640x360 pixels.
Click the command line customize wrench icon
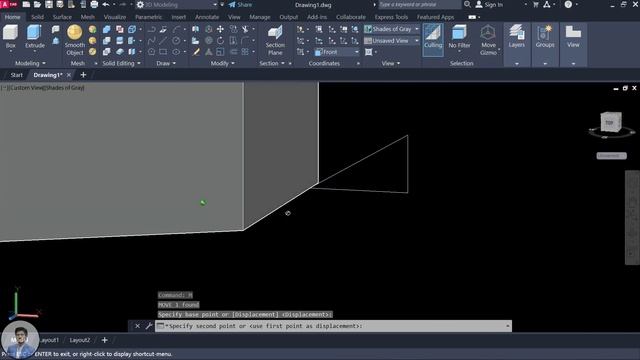149,326
